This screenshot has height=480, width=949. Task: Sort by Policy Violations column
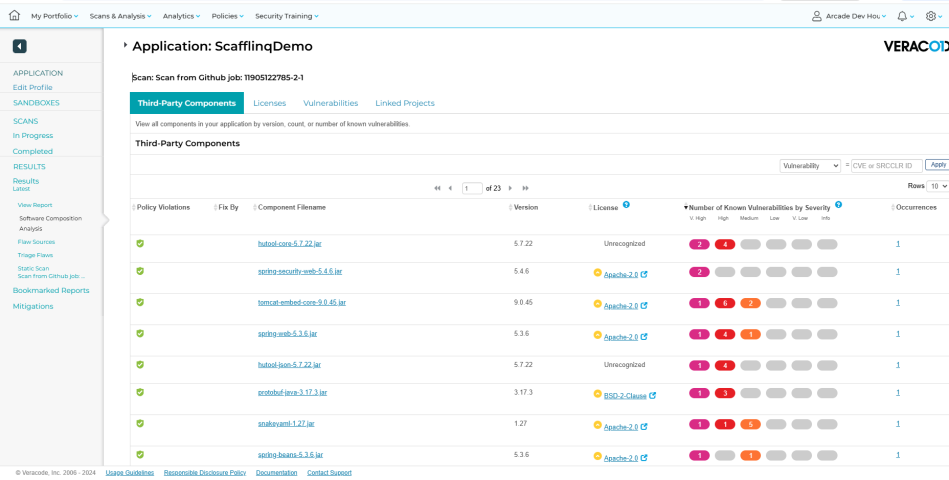[163, 208]
